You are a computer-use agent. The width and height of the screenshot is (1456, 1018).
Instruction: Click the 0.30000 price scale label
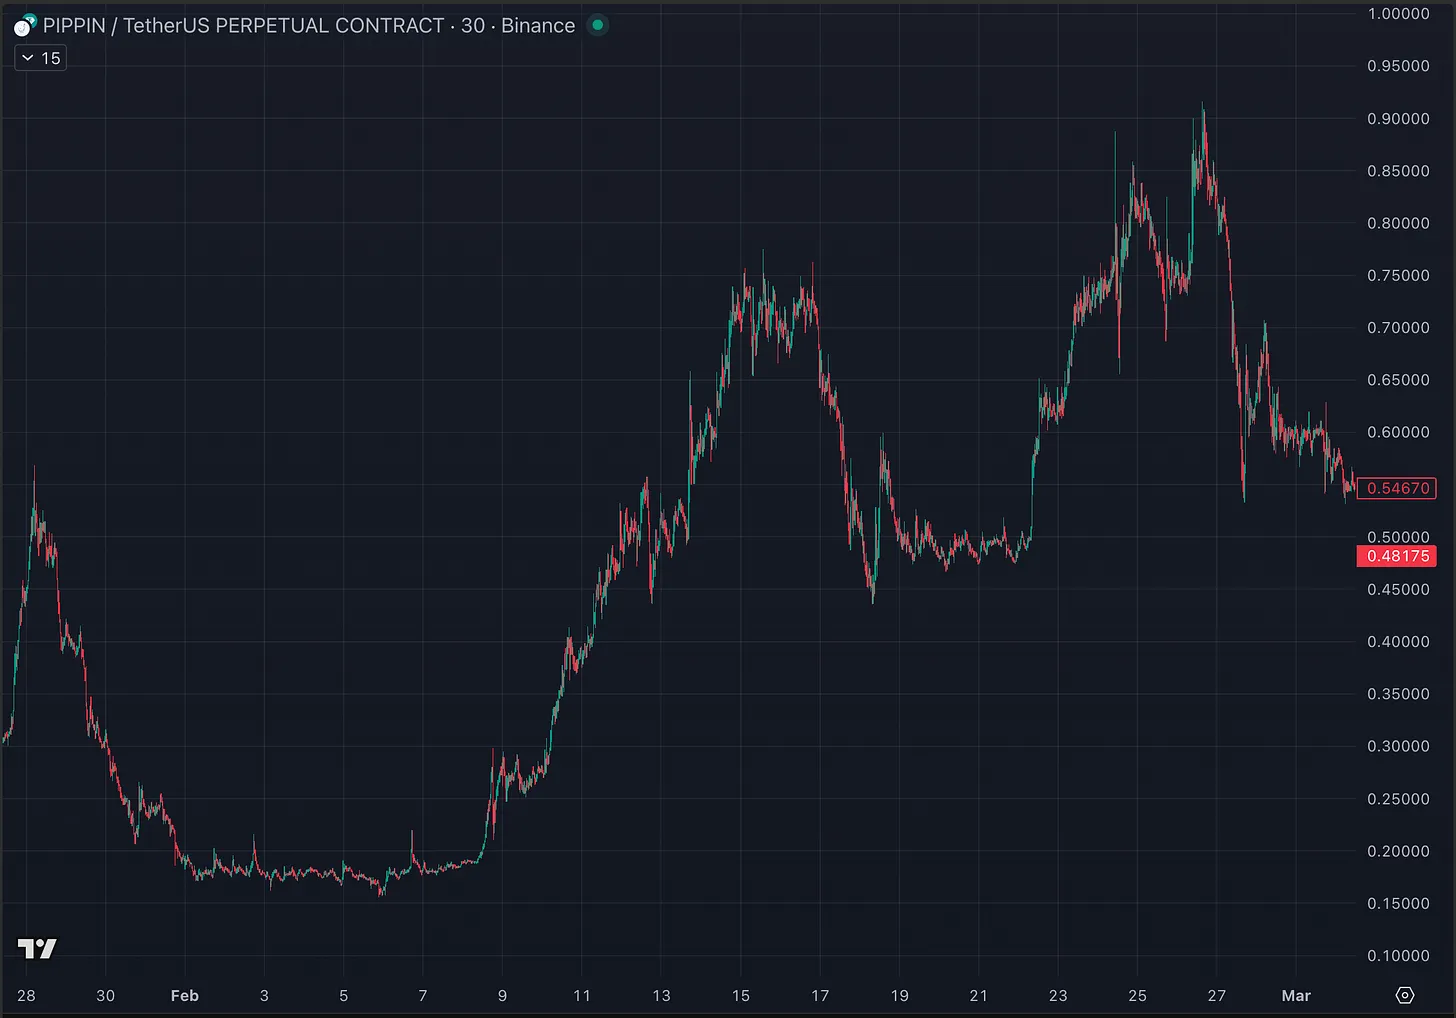(x=1398, y=746)
